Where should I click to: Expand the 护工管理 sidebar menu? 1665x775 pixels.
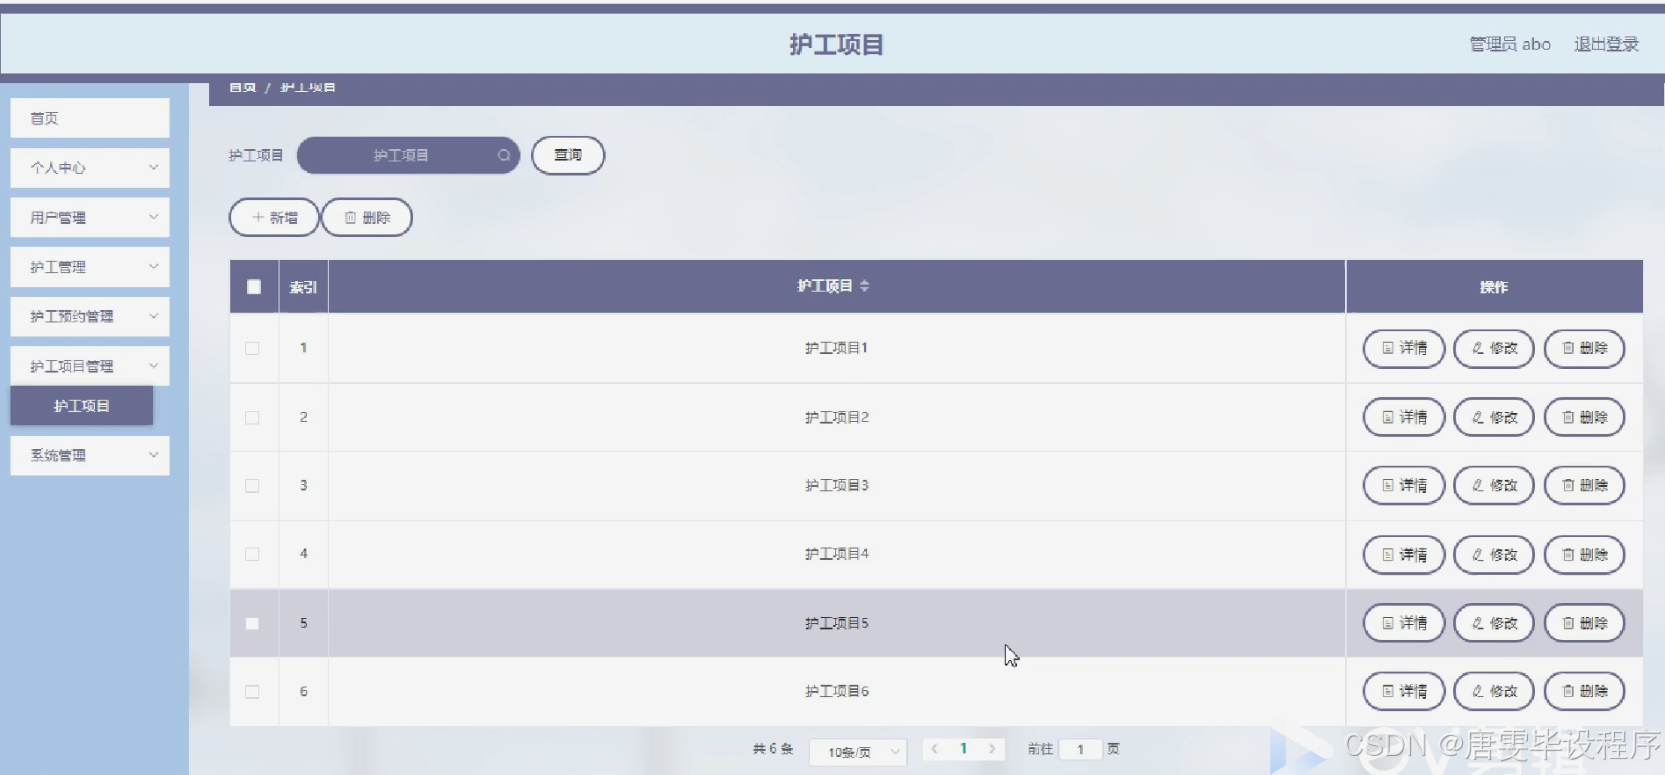(90, 267)
